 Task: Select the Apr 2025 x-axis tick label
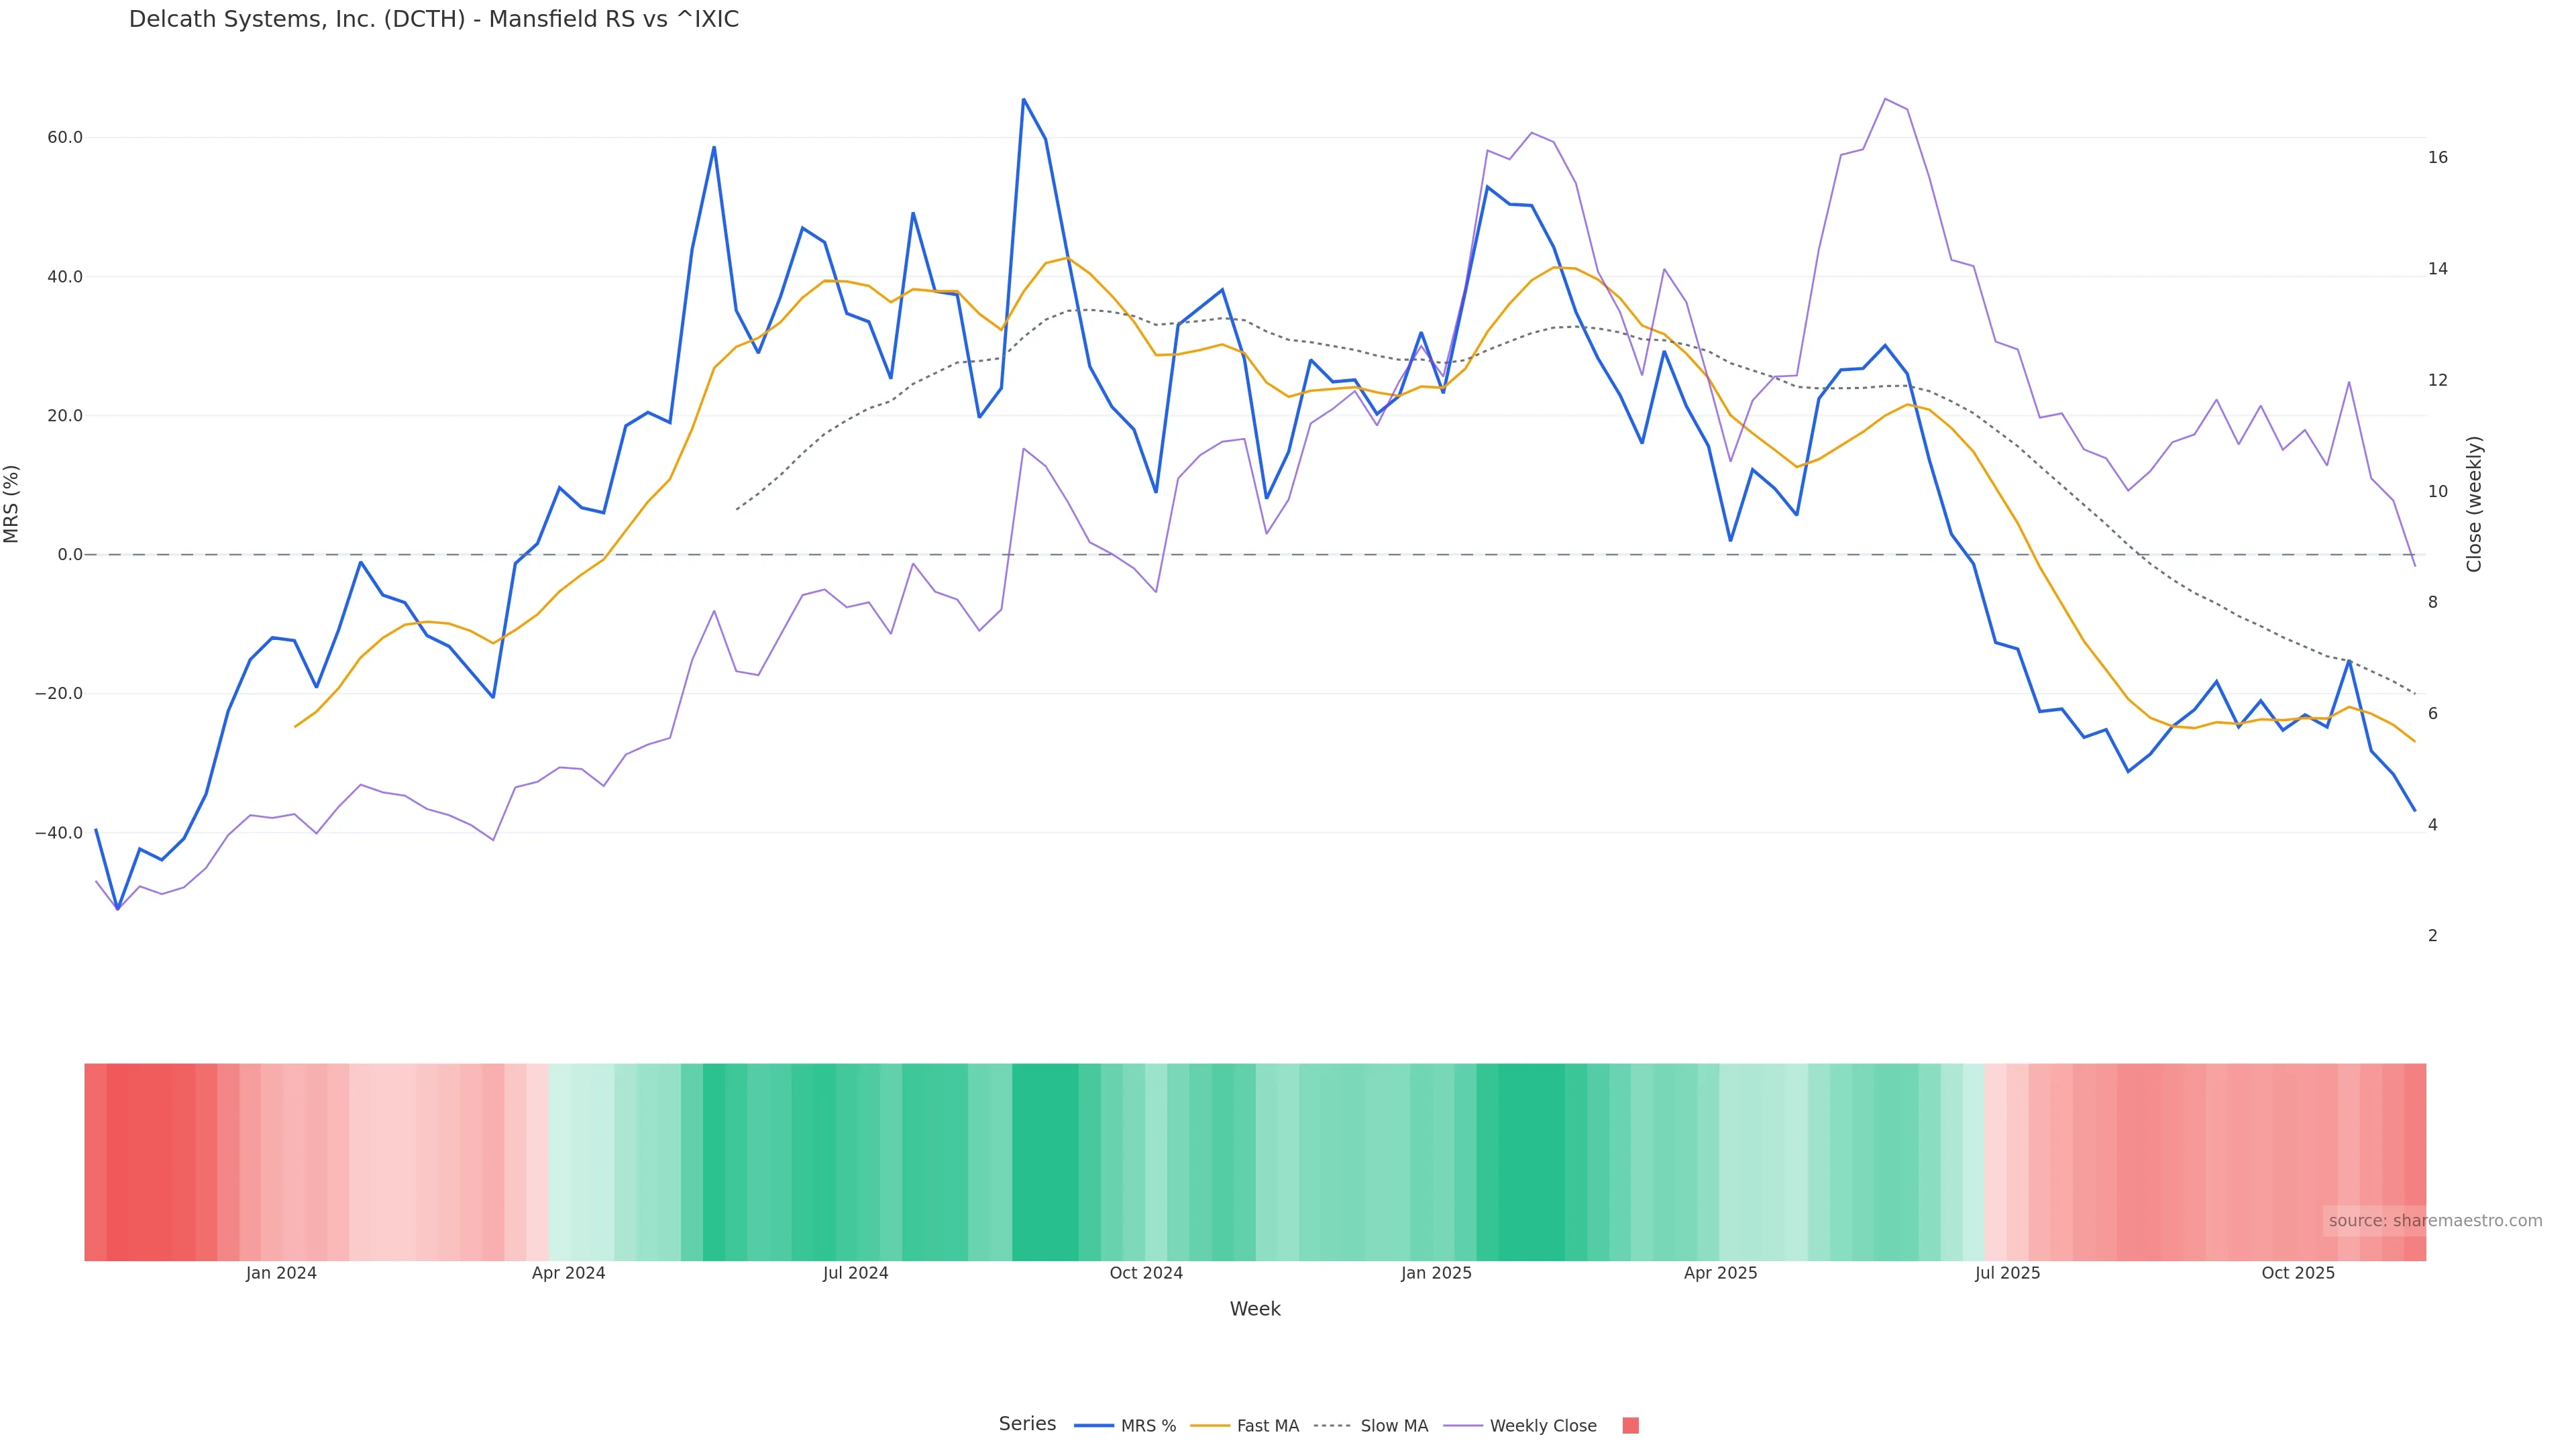1720,1273
